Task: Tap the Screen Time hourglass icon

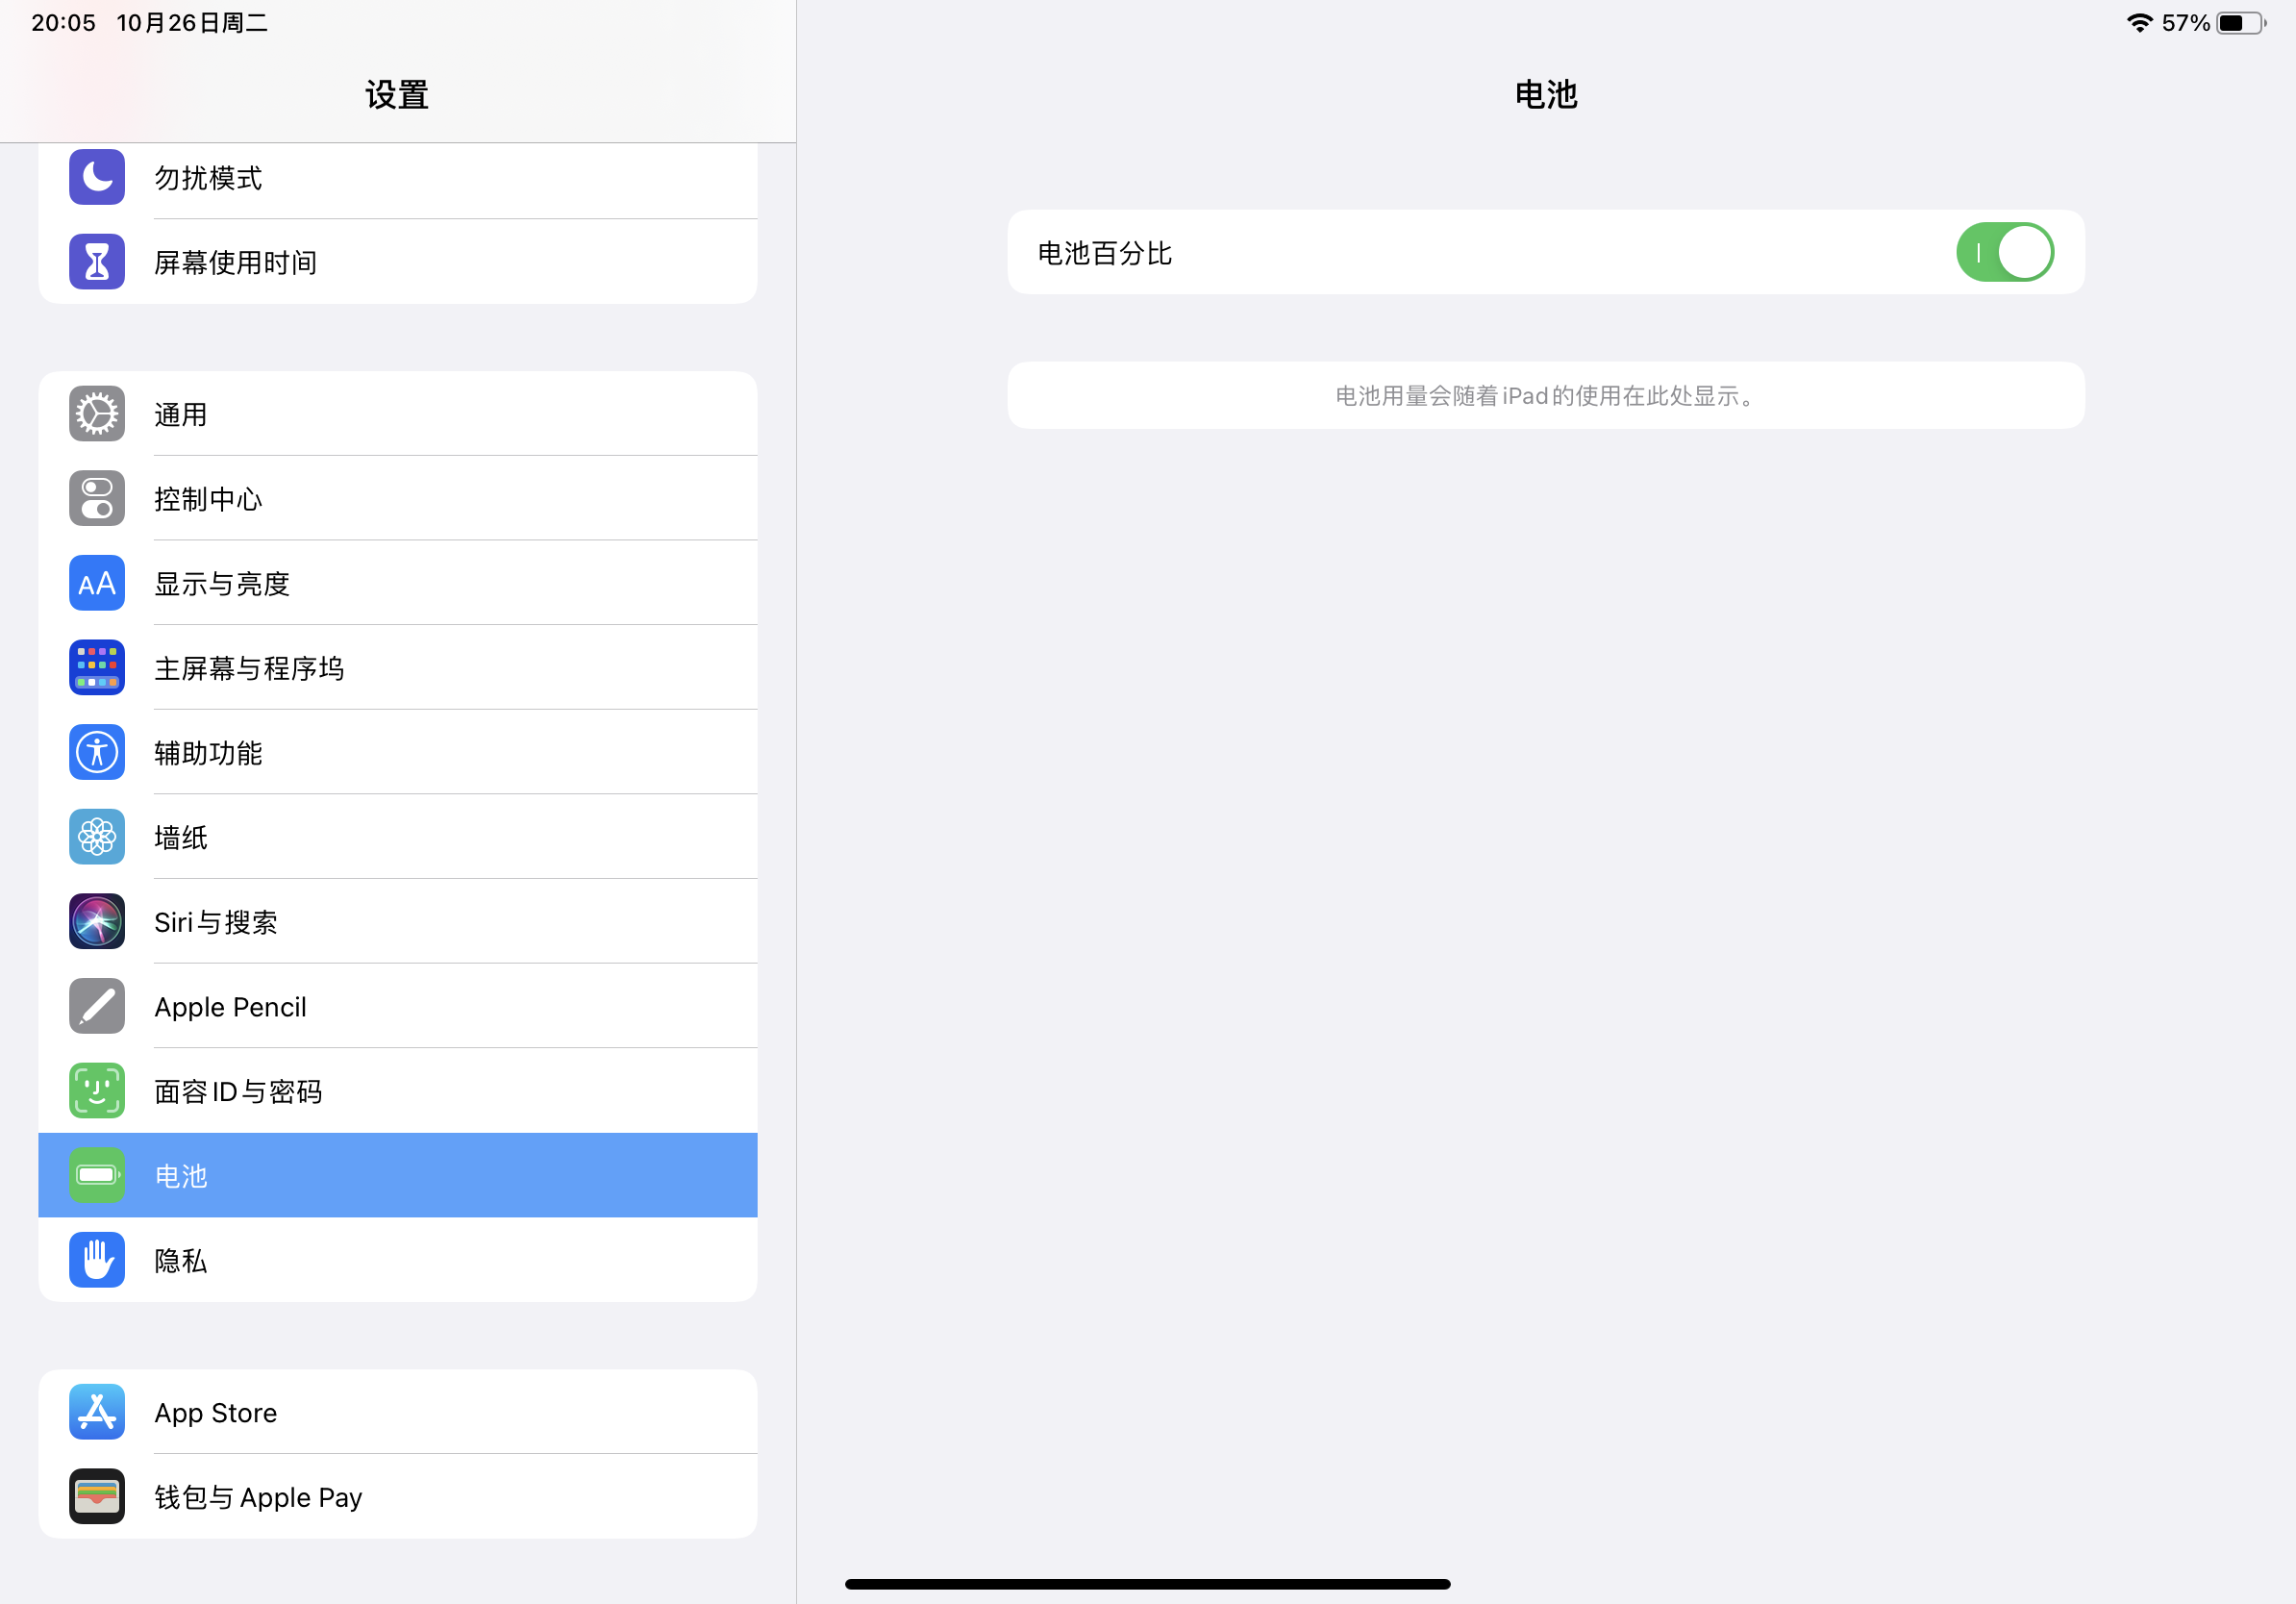Action: point(97,262)
